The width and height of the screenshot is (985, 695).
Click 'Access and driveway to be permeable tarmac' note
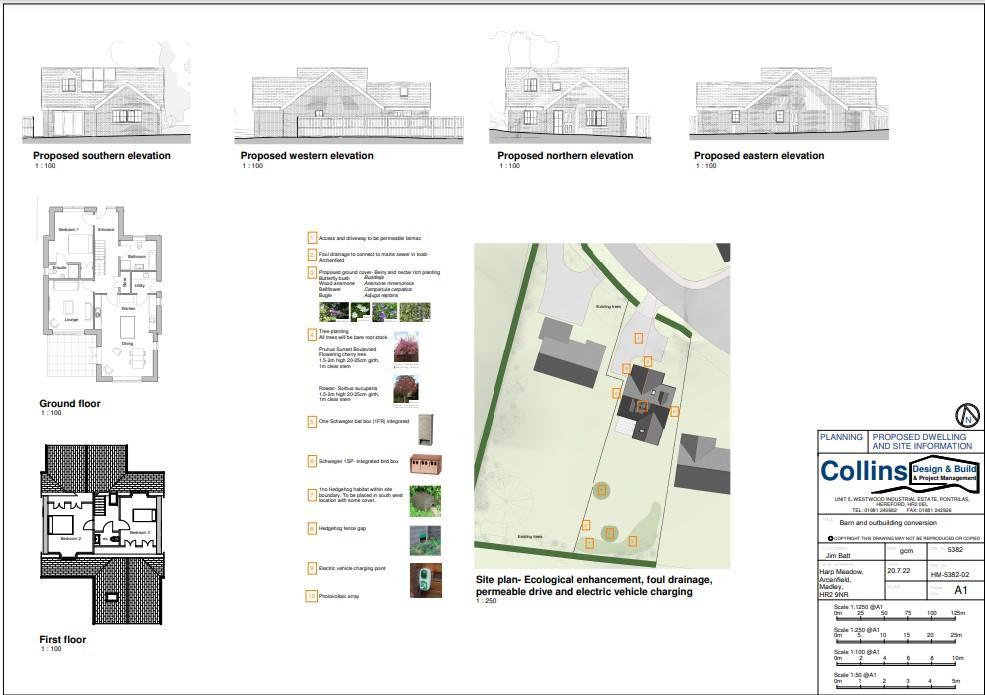pos(370,239)
